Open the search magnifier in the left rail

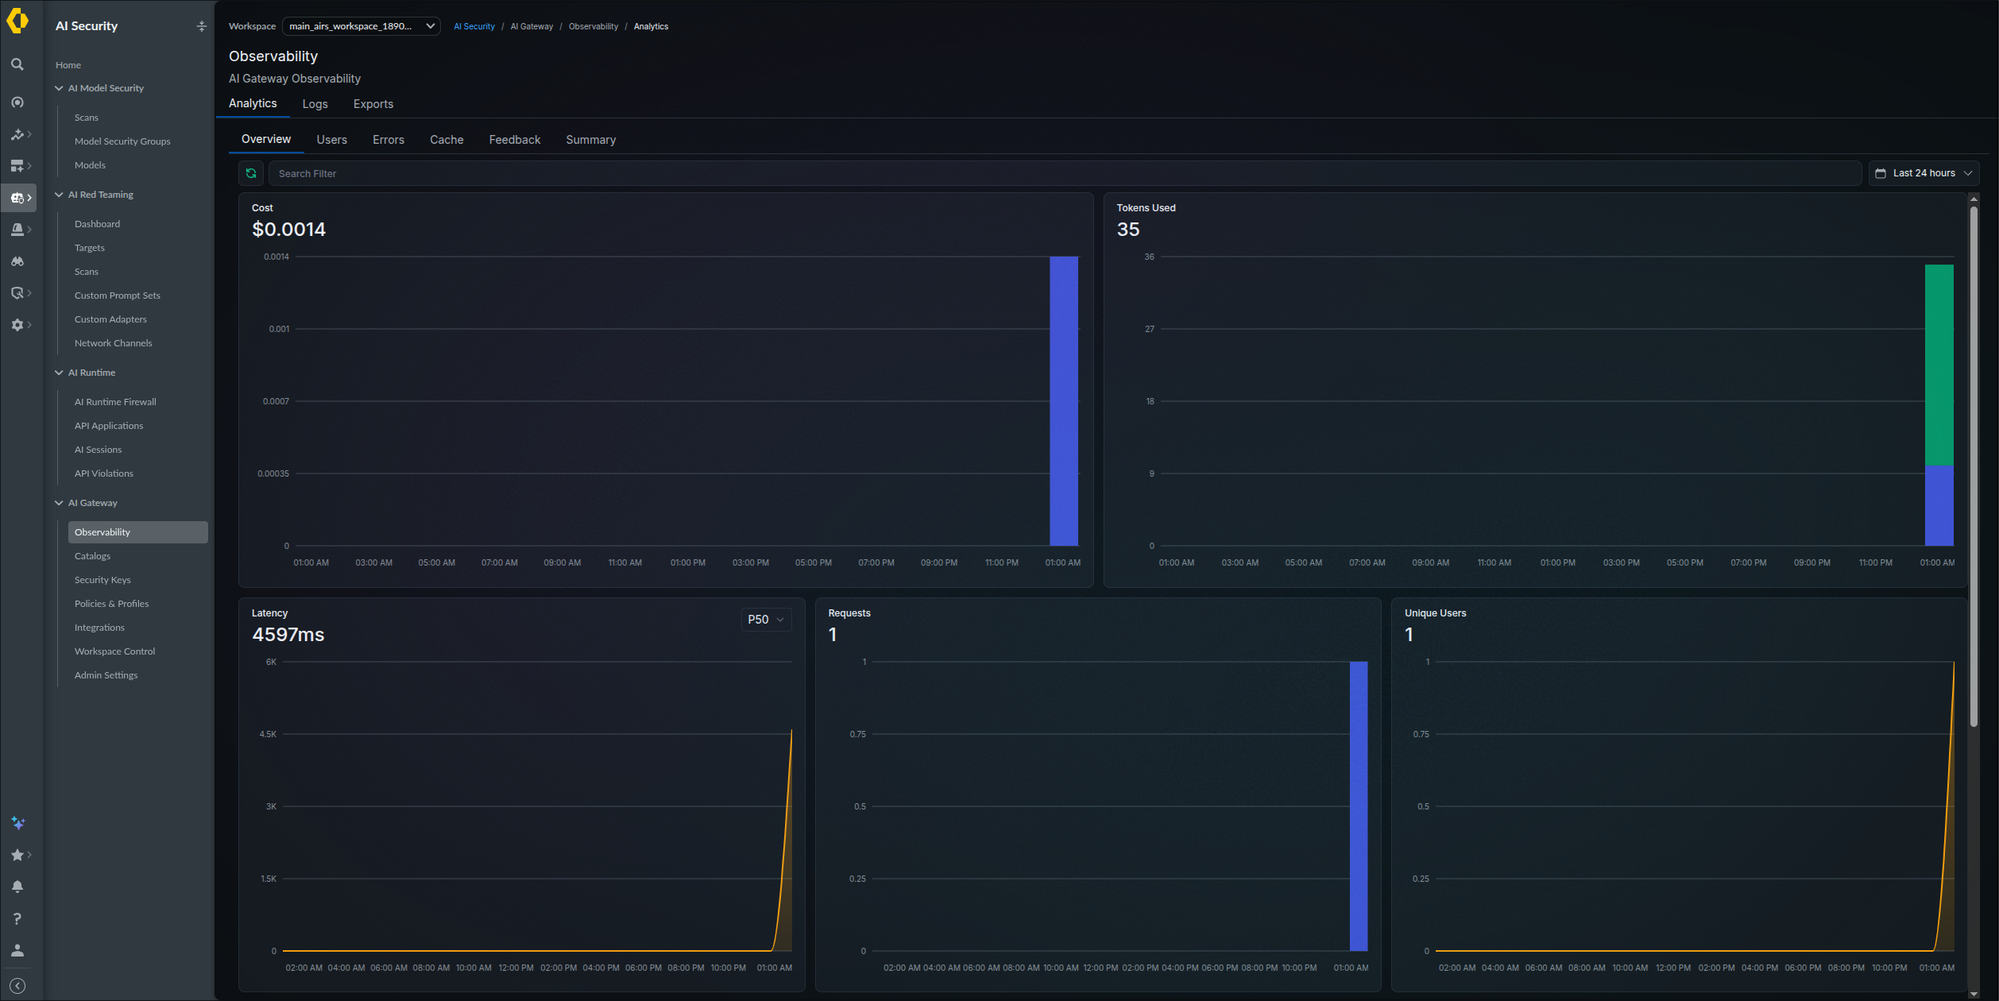pos(17,65)
